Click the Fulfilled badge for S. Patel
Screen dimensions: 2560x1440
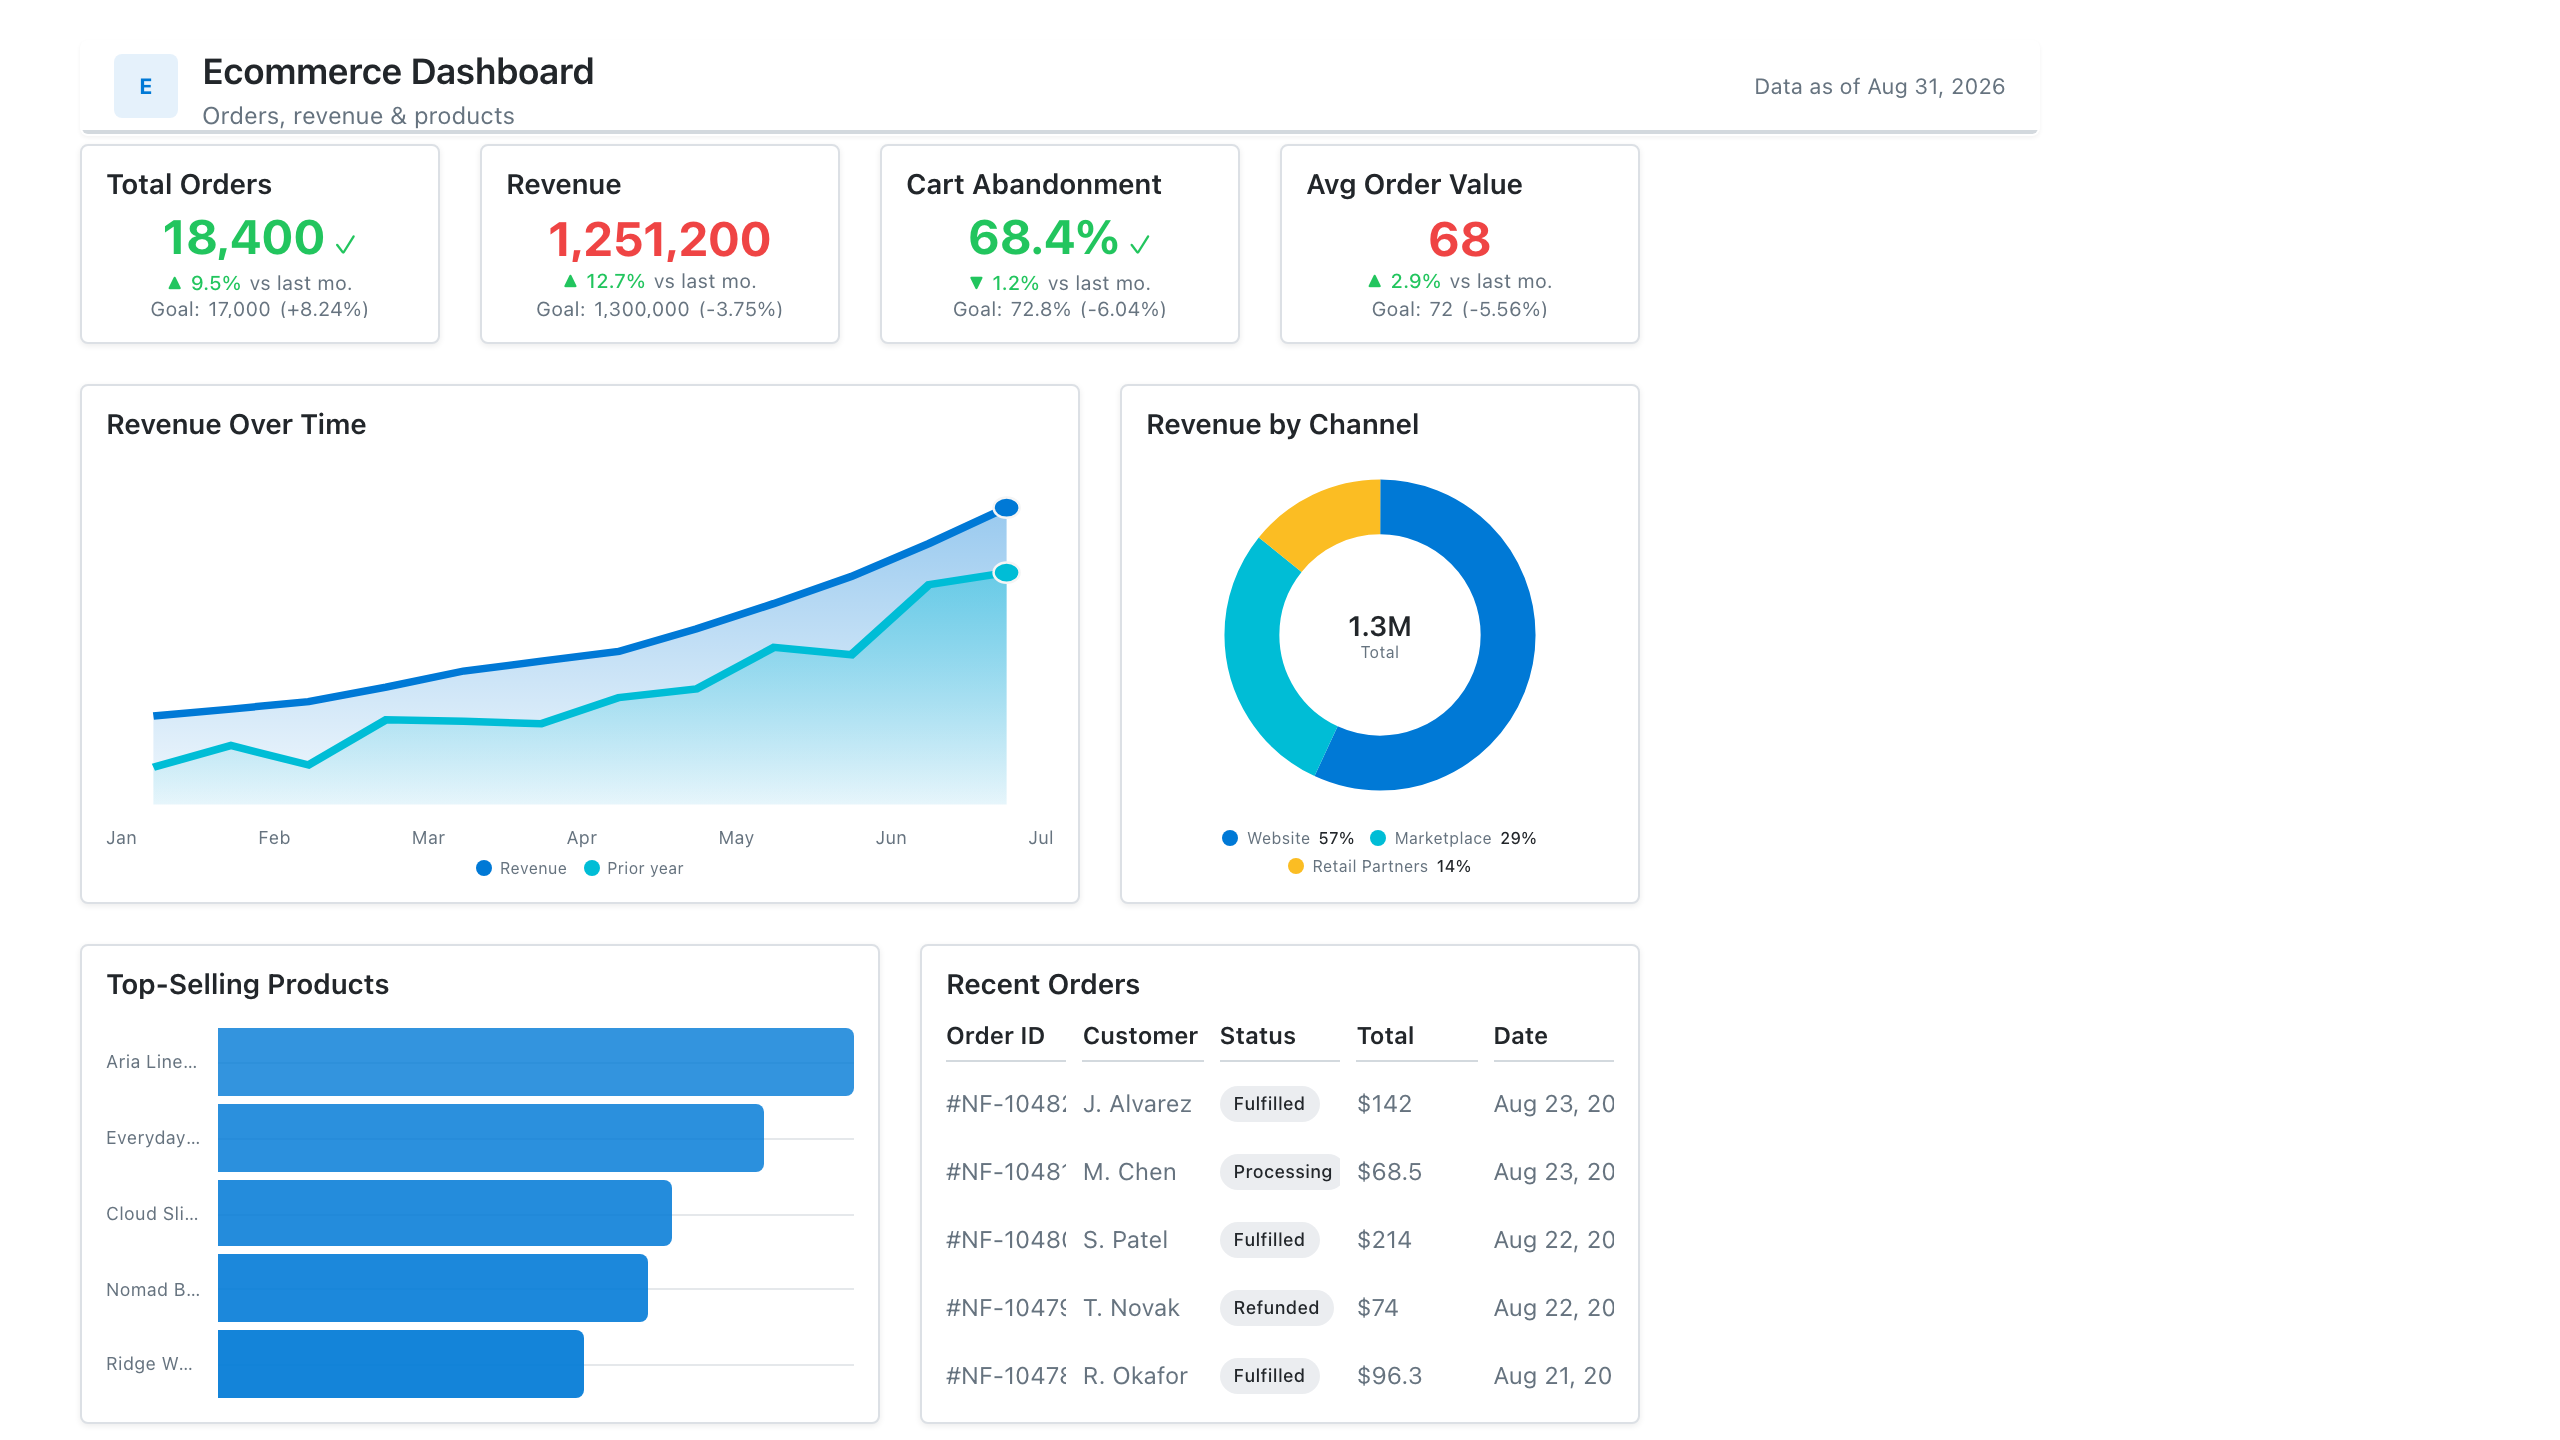coord(1269,1240)
